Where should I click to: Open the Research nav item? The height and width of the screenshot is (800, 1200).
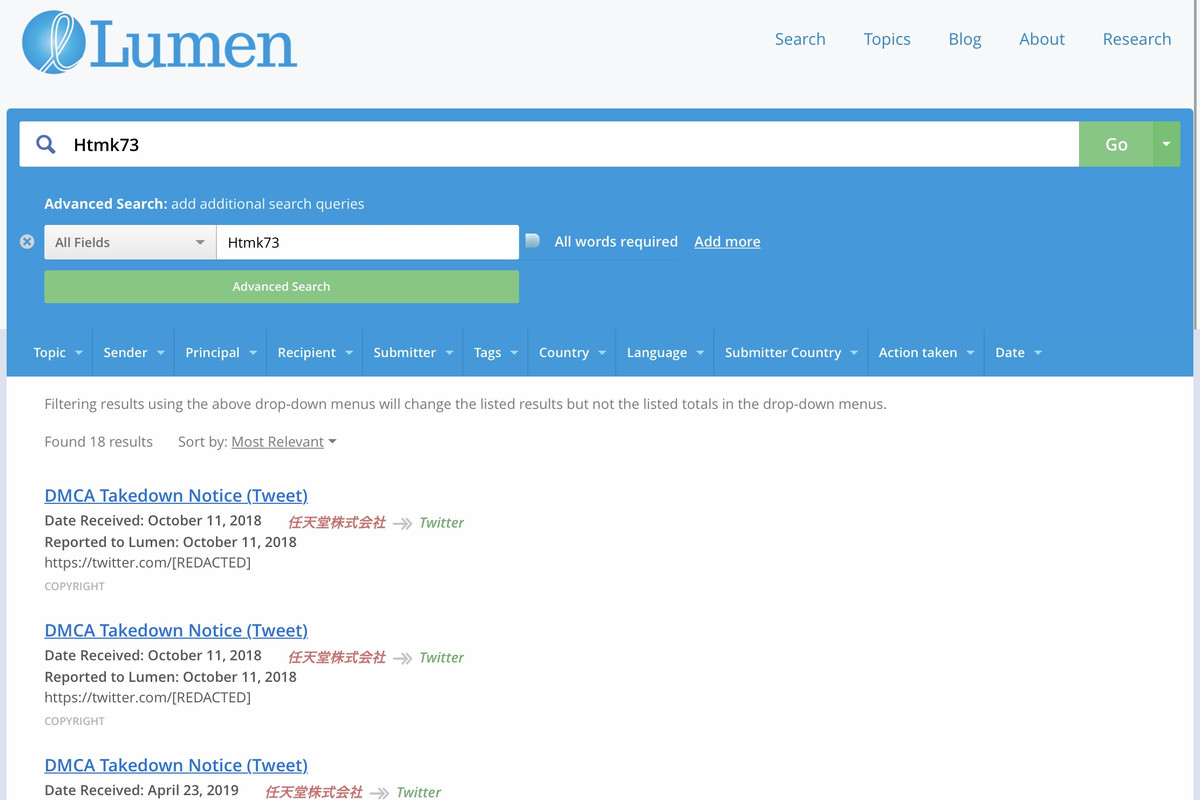(1137, 39)
